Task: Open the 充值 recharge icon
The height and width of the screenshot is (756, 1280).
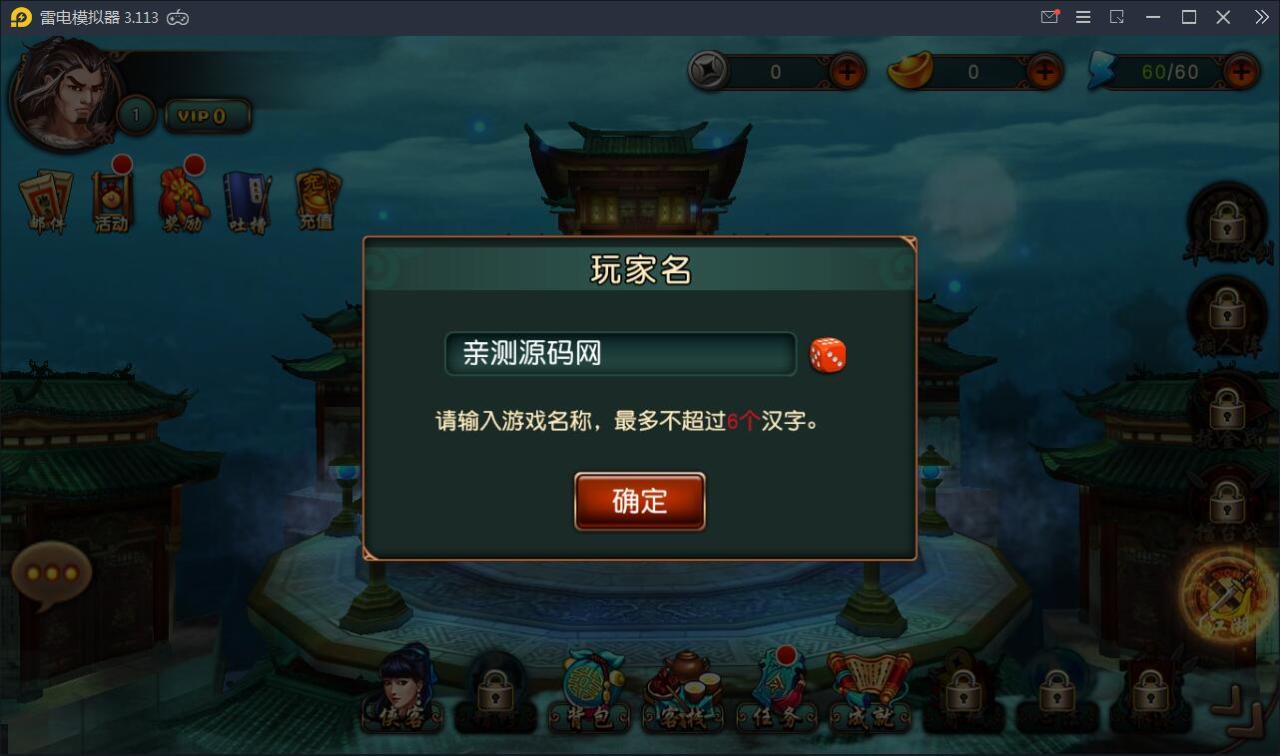Action: [317, 201]
